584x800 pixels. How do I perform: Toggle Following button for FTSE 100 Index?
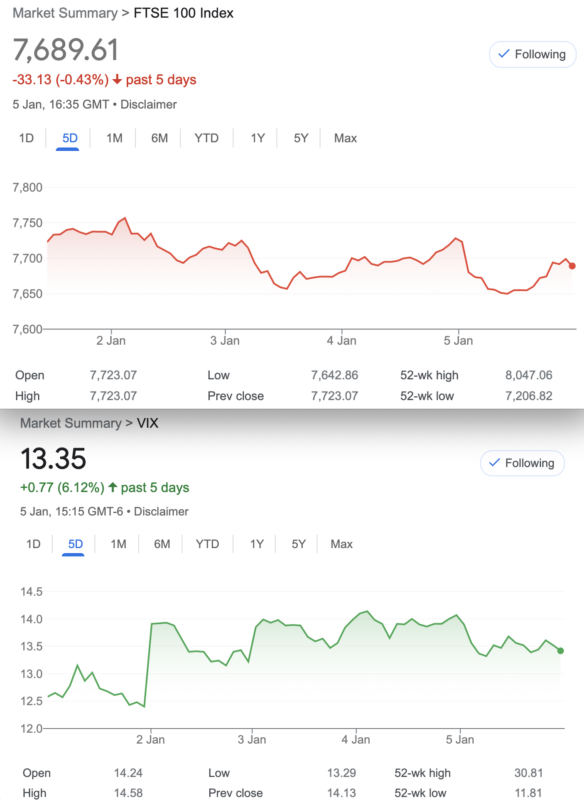(532, 54)
